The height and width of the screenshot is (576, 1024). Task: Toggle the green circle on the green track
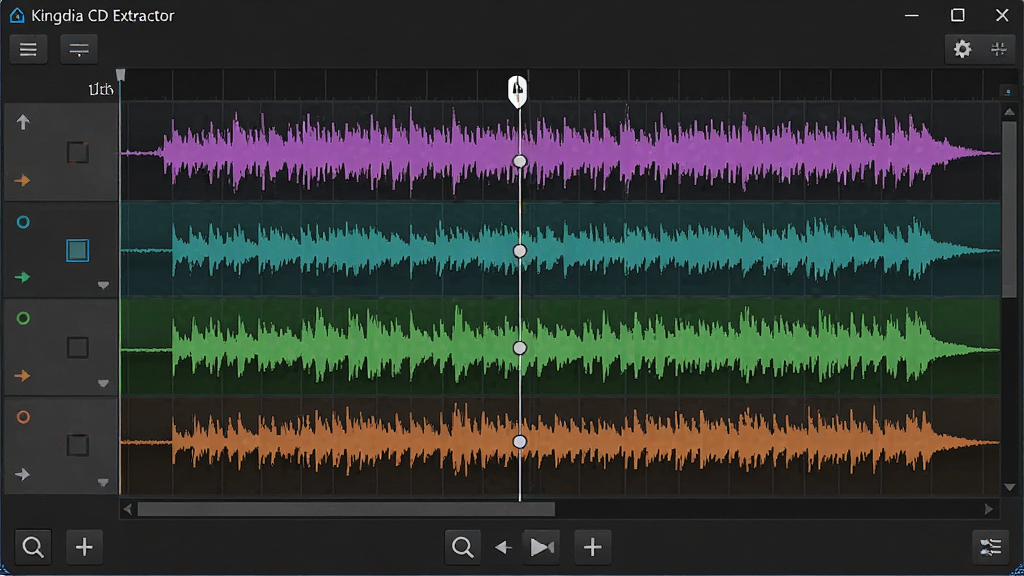point(23,319)
